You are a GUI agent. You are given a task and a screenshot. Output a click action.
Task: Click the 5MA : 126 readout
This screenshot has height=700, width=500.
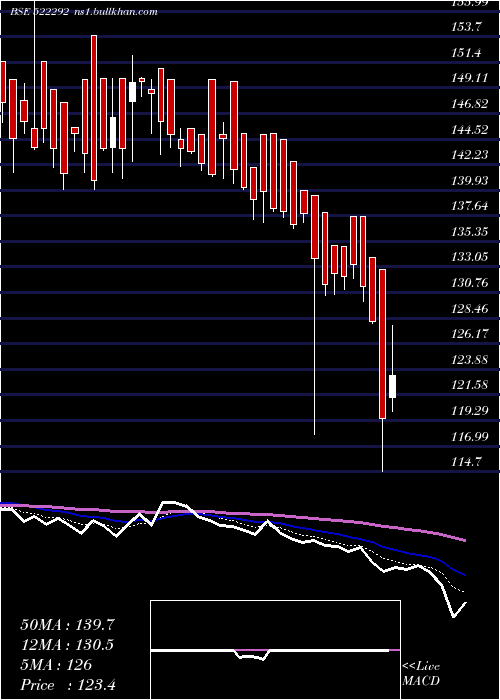coord(56,665)
